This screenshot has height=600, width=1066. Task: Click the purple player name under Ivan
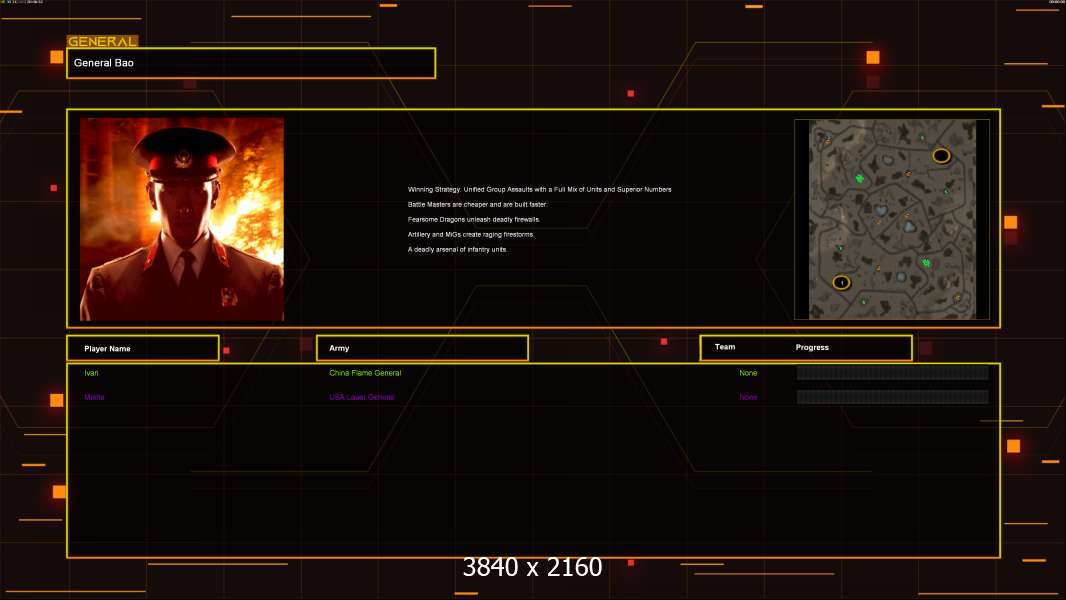94,397
